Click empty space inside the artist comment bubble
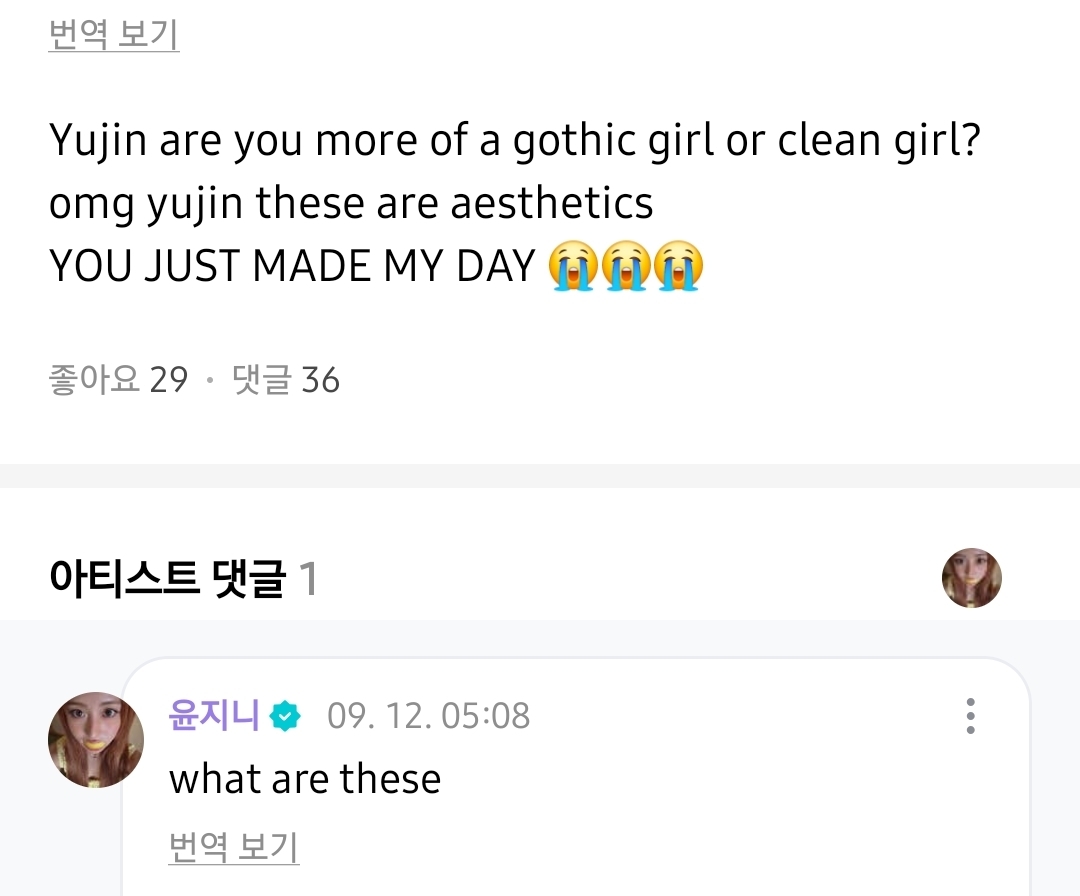Image resolution: width=1080 pixels, height=896 pixels. 700,800
